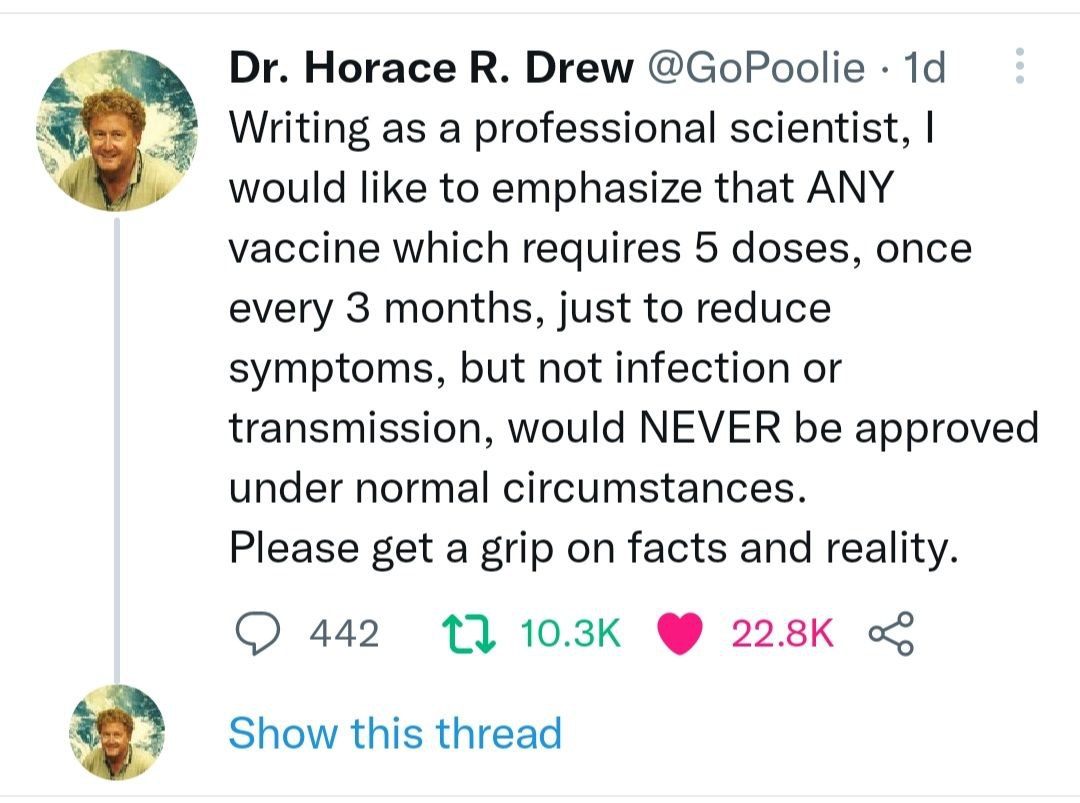This screenshot has height=803, width=1080.
Task: Open the three-dot more options menu
Action: point(1019,67)
